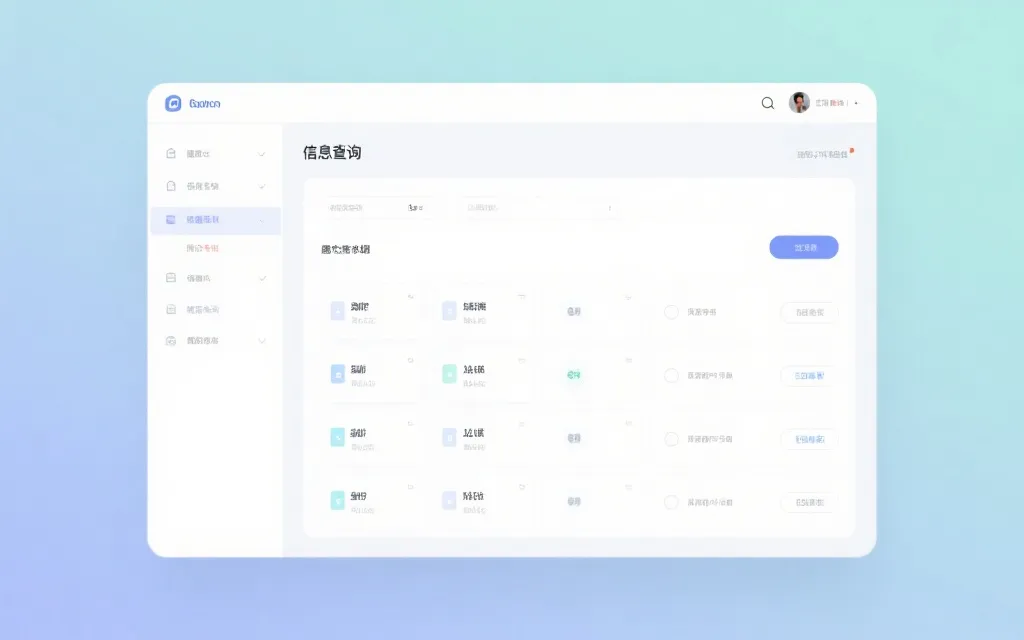Click the blue square icon in the first result row
Image resolution: width=1024 pixels, height=640 pixels.
click(336, 311)
